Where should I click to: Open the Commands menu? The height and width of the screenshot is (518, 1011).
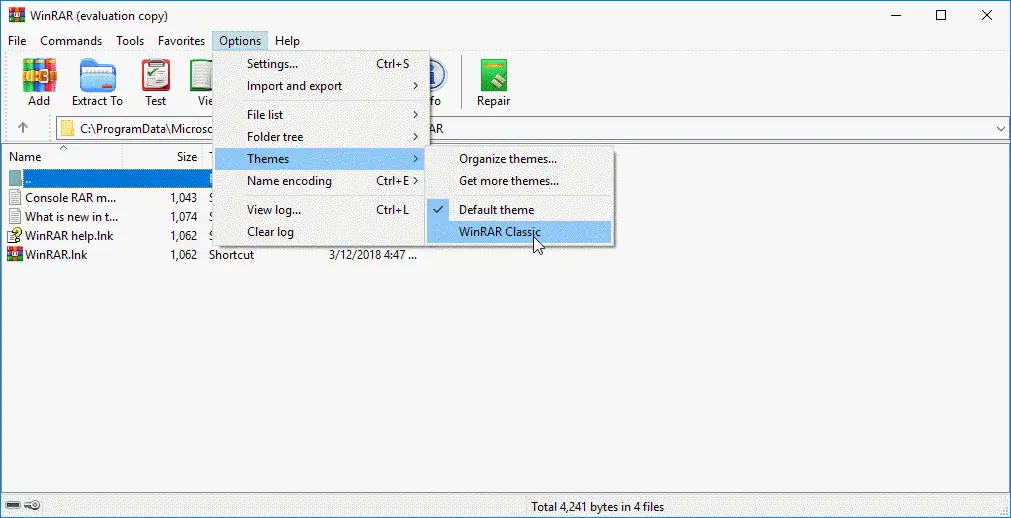pos(71,41)
